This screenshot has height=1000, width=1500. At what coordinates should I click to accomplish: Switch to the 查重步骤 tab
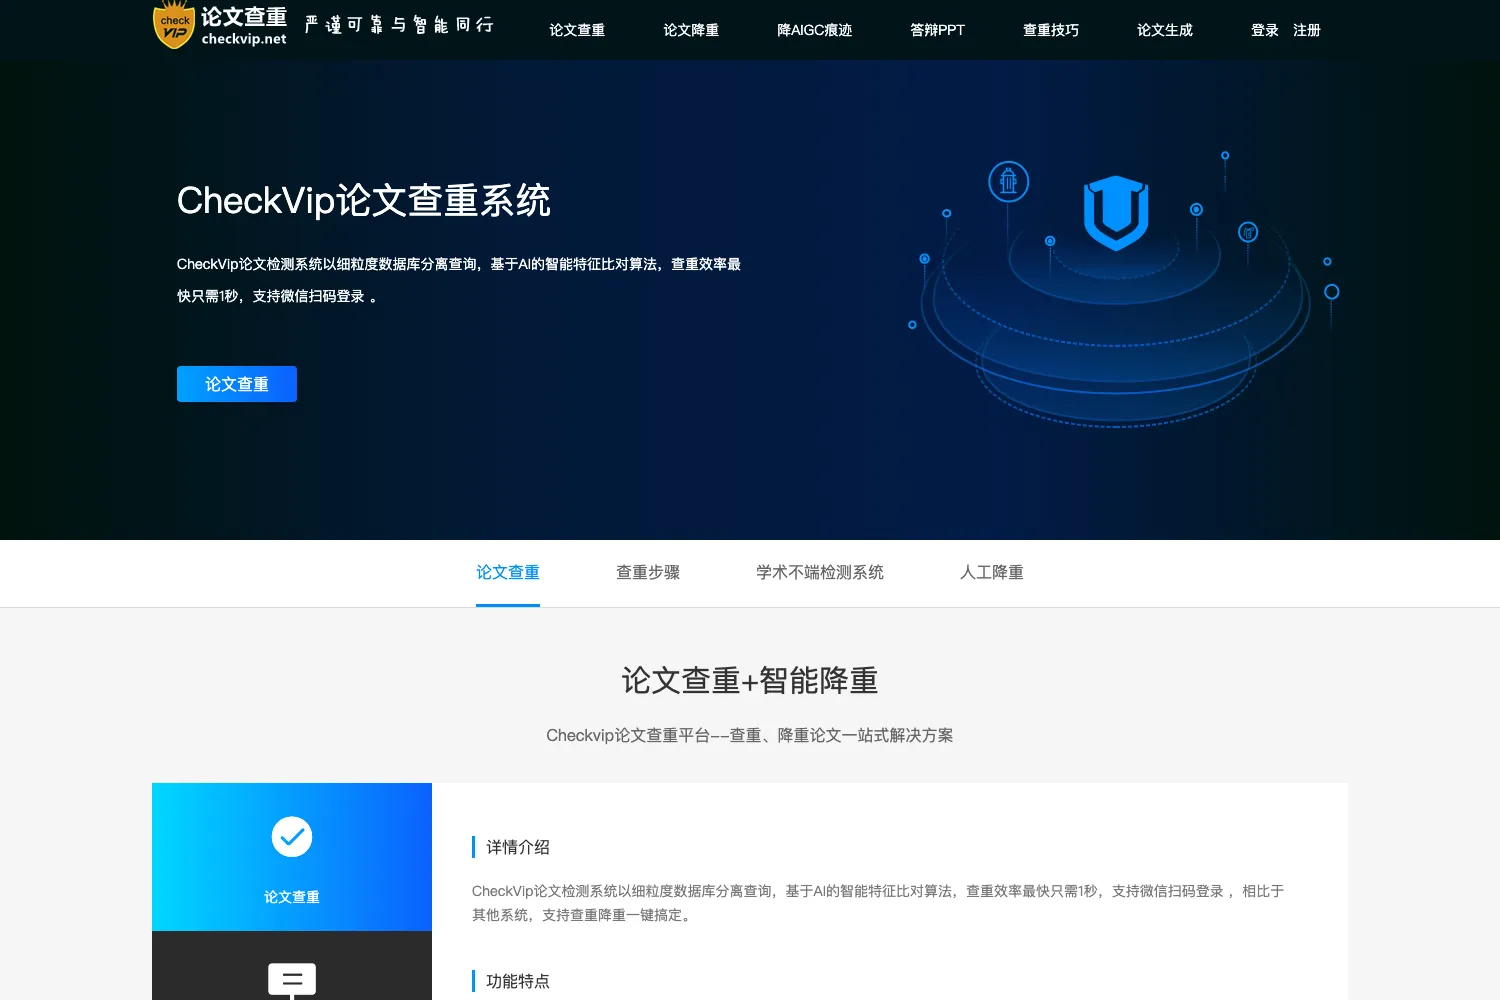click(x=648, y=572)
